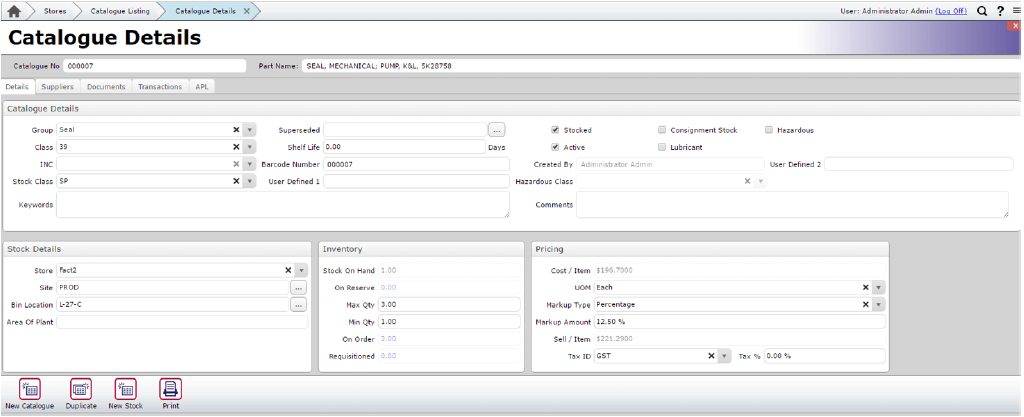
Task: Uncheck the Stocked checkbox
Action: coord(555,130)
